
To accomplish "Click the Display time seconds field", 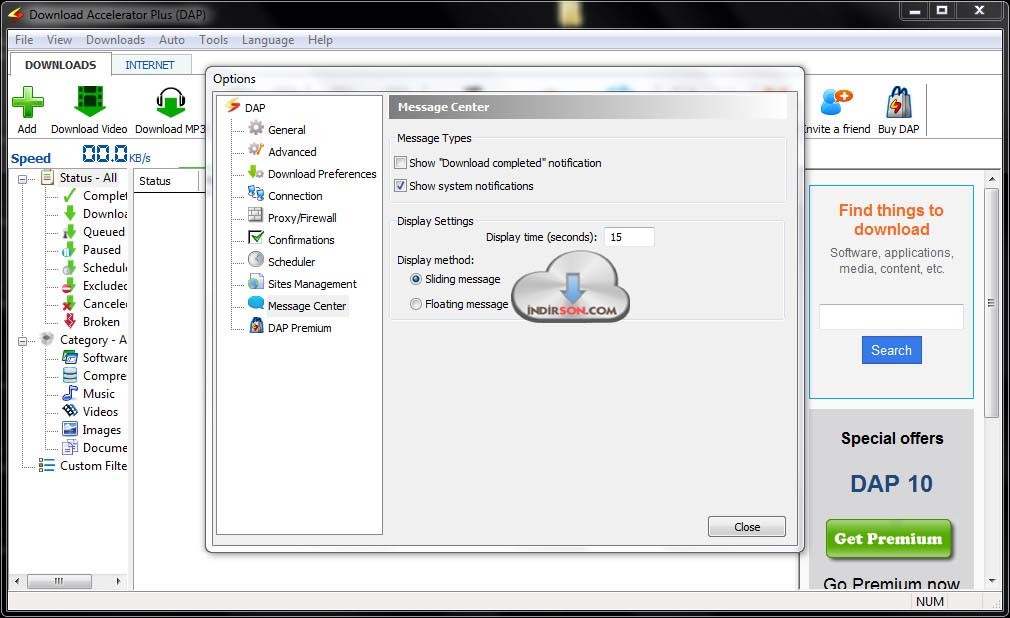I will click(x=629, y=237).
